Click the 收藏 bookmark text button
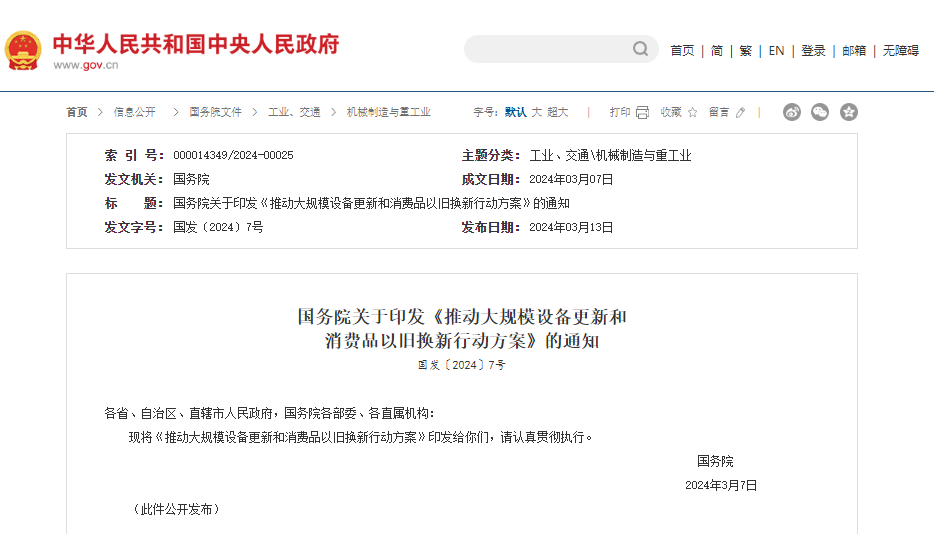934x534 pixels. [671, 112]
